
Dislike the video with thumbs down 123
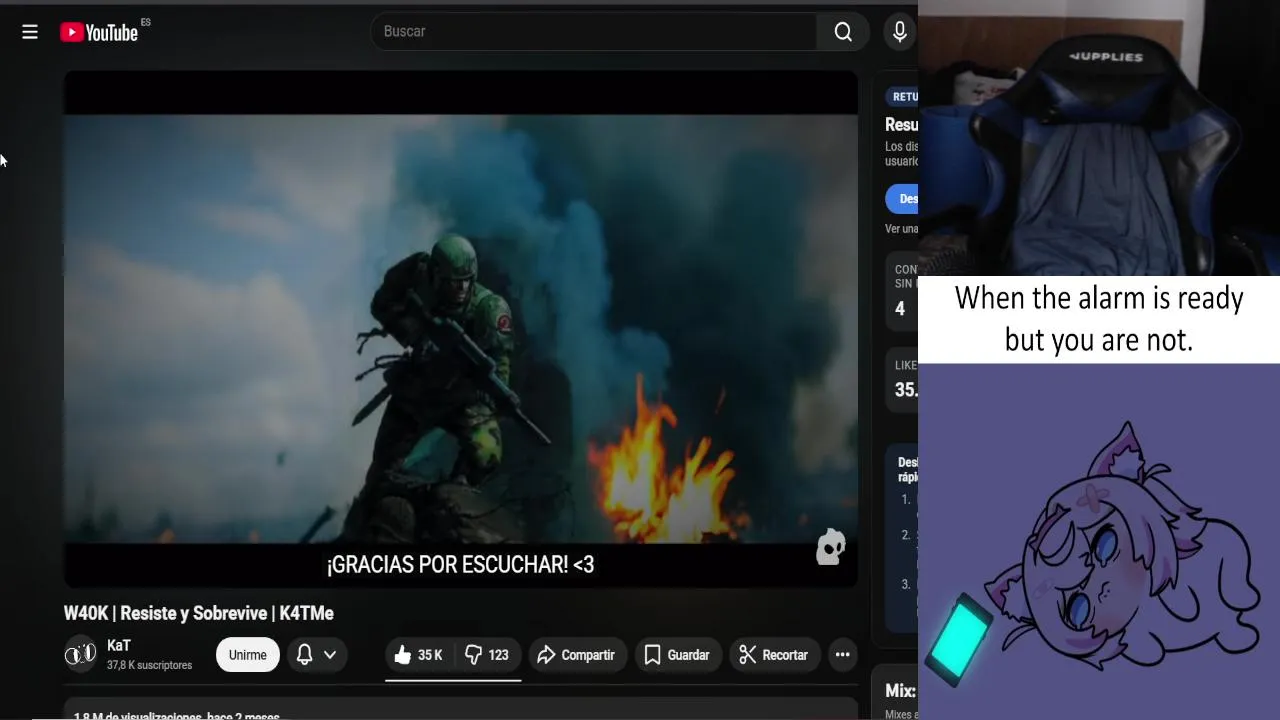click(x=487, y=655)
